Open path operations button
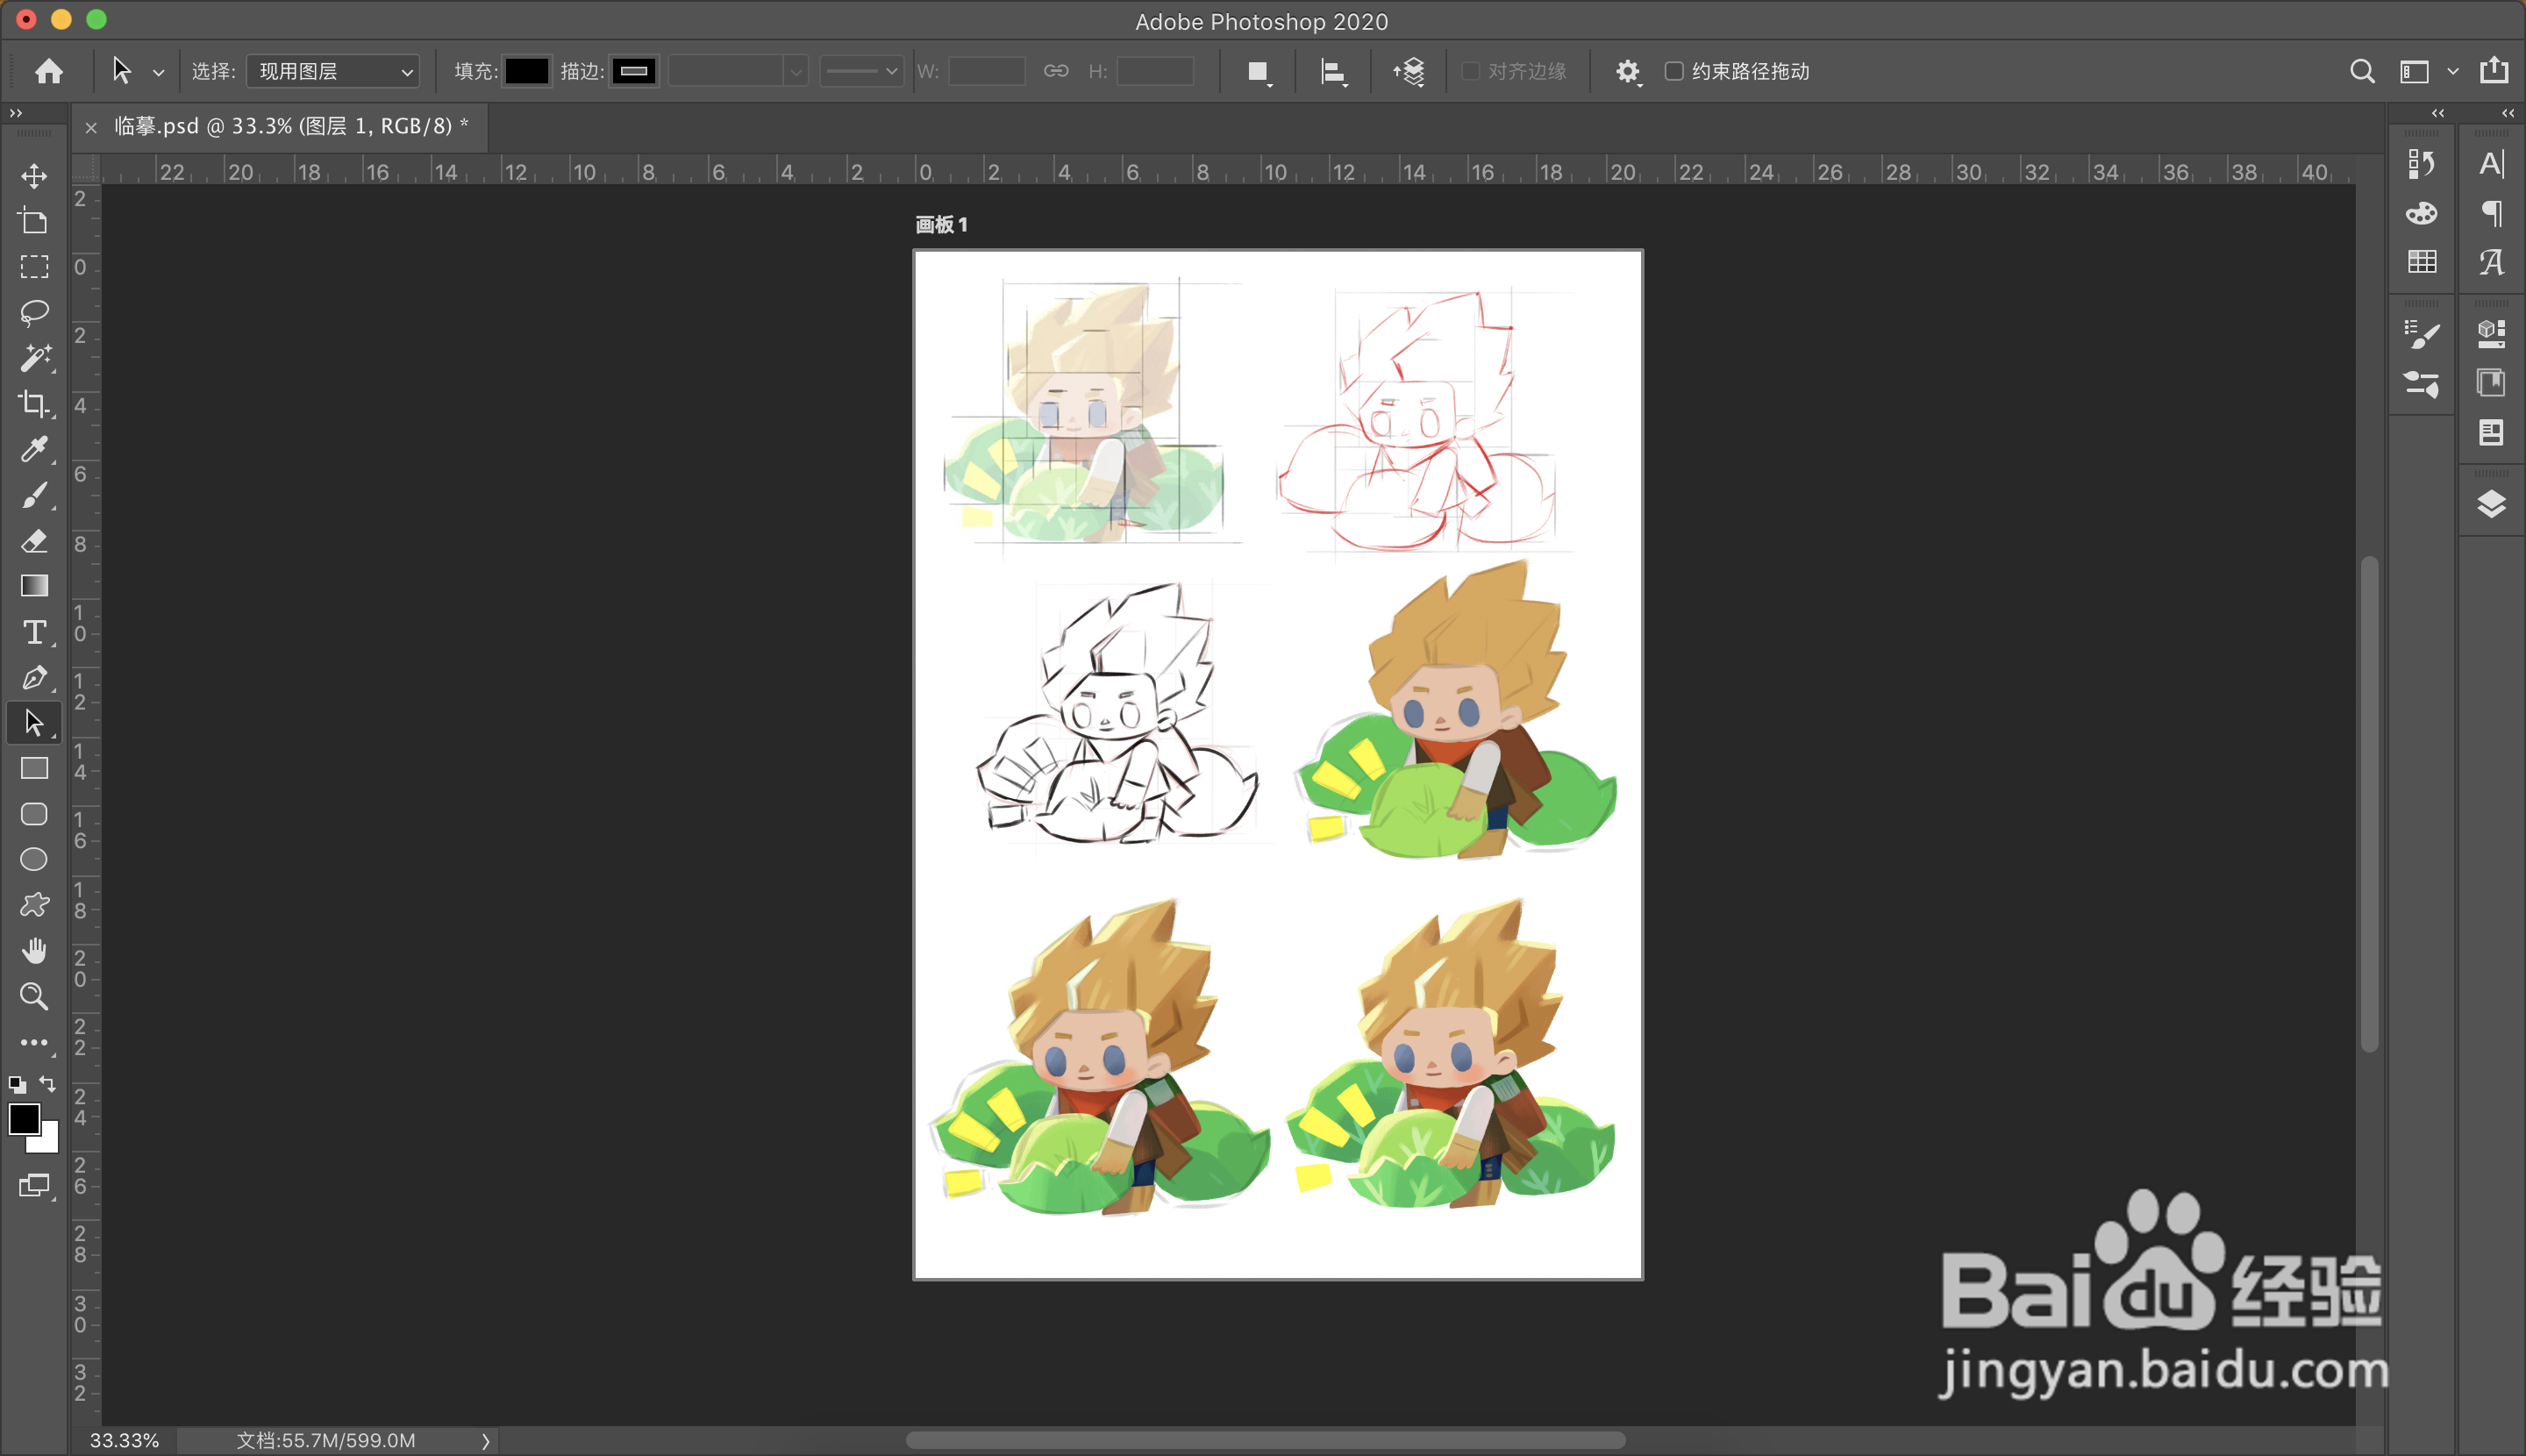The width and height of the screenshot is (2526, 1456). pos(1258,71)
